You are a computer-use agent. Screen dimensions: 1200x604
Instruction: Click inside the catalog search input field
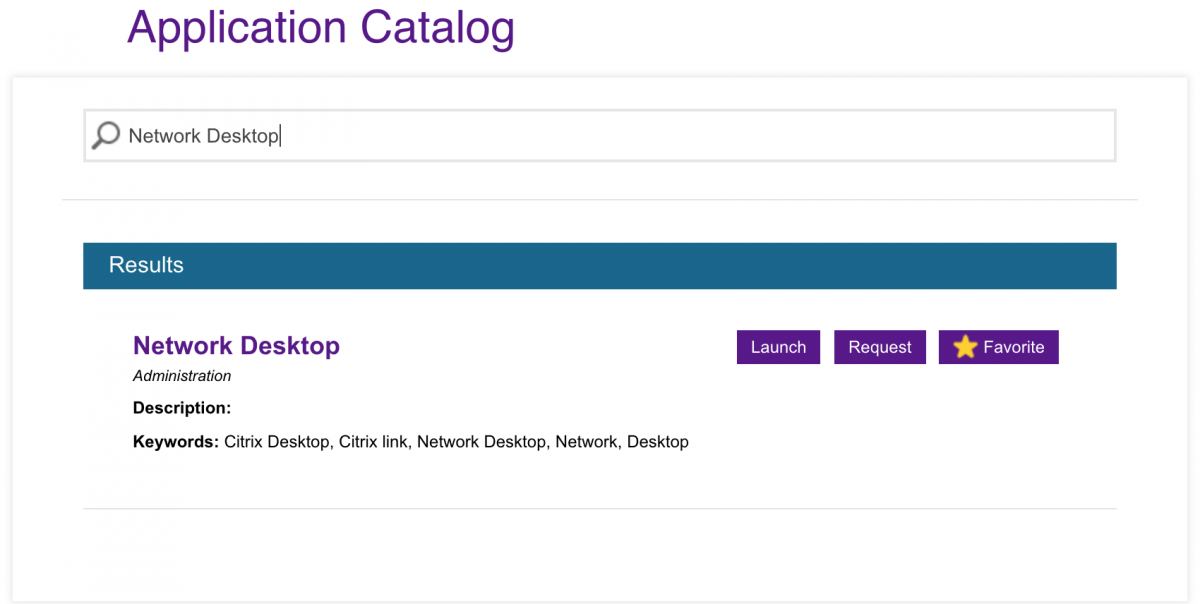pos(600,135)
